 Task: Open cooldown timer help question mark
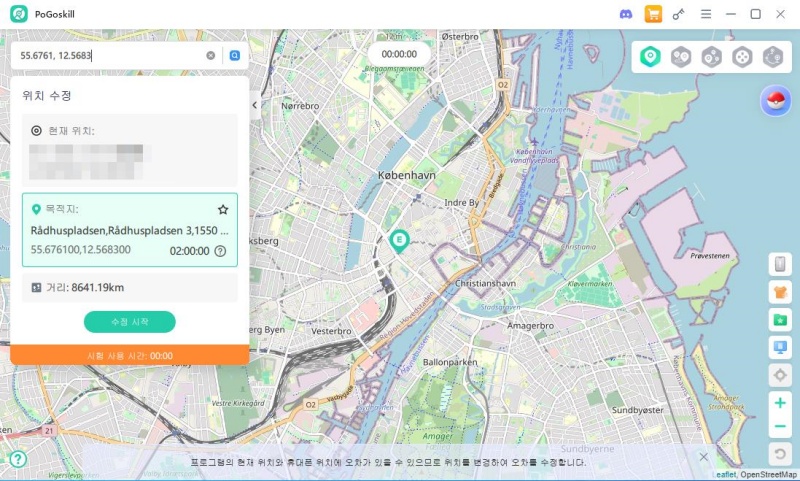point(220,251)
